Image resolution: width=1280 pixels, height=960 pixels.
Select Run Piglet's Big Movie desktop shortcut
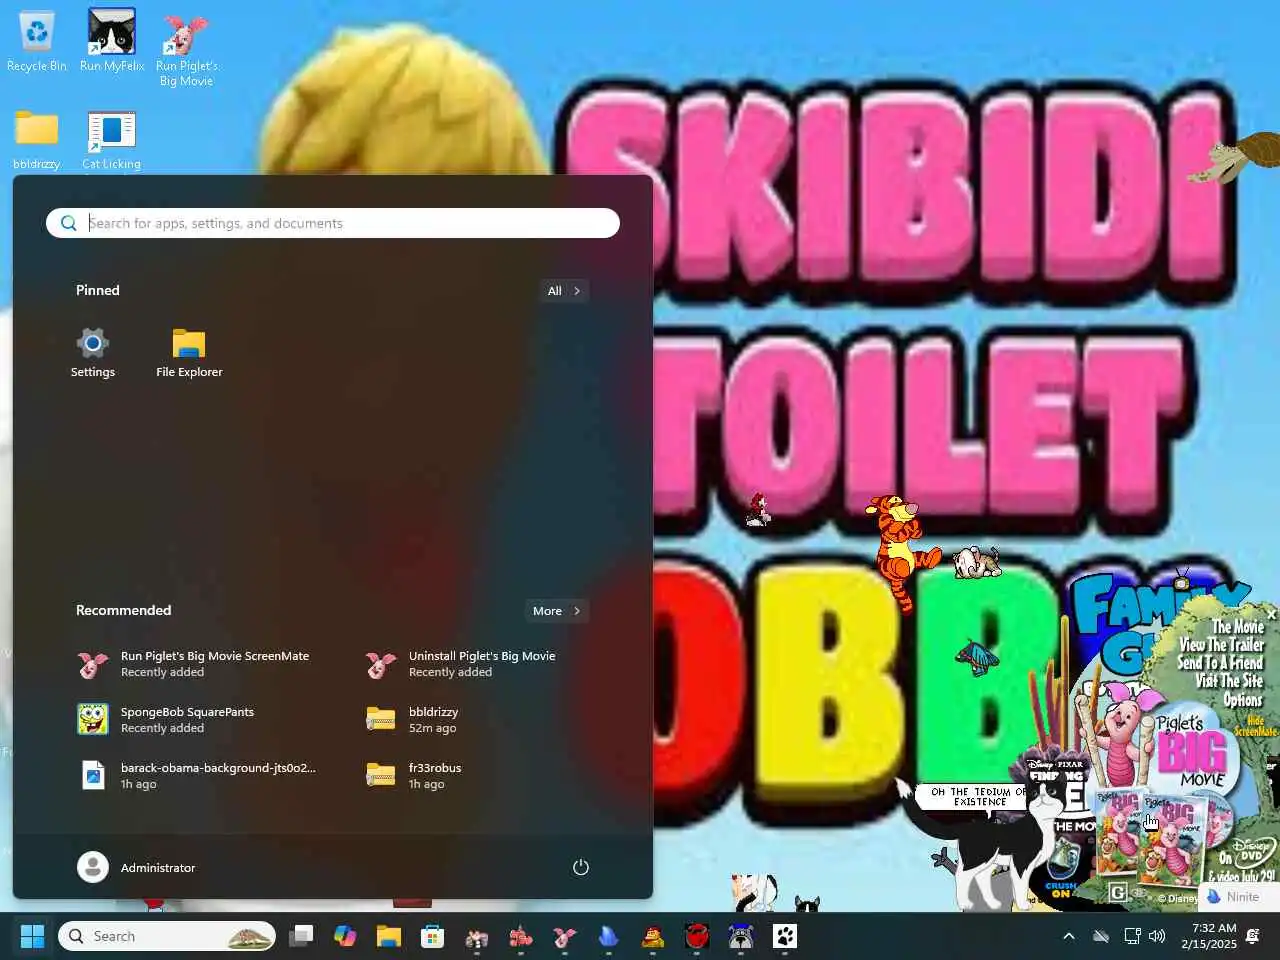[186, 48]
